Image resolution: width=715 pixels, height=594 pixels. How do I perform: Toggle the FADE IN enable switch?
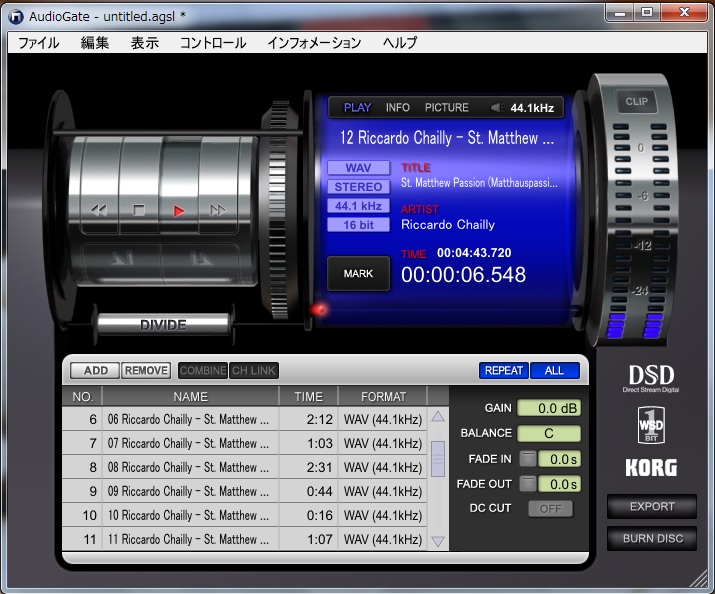point(528,459)
